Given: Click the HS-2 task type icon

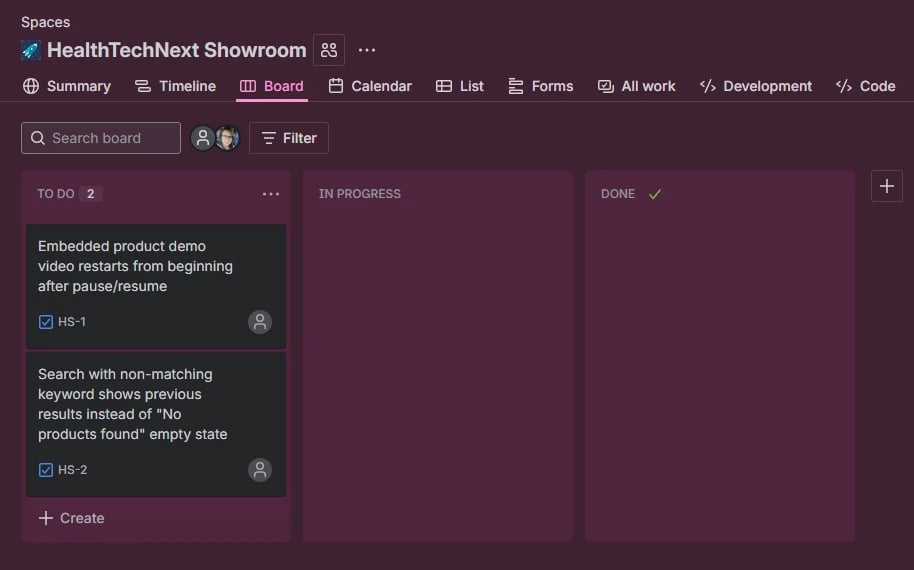Looking at the screenshot, I should 45,470.
